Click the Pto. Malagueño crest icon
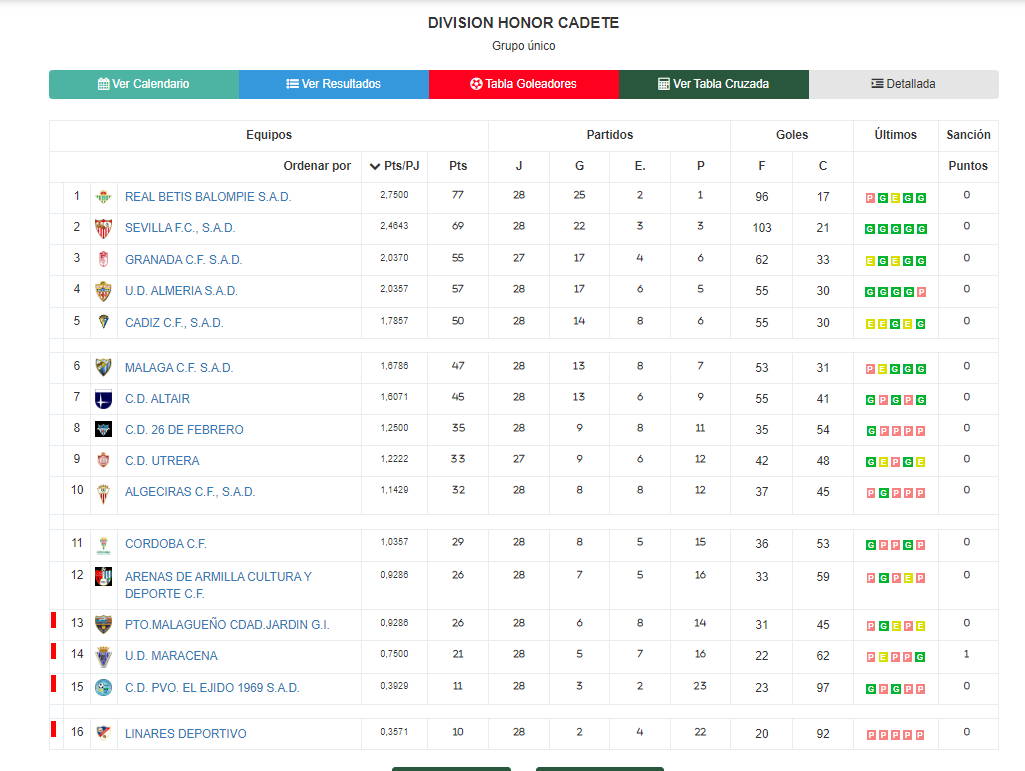Viewport: 1025px width, 771px height. pos(103,624)
